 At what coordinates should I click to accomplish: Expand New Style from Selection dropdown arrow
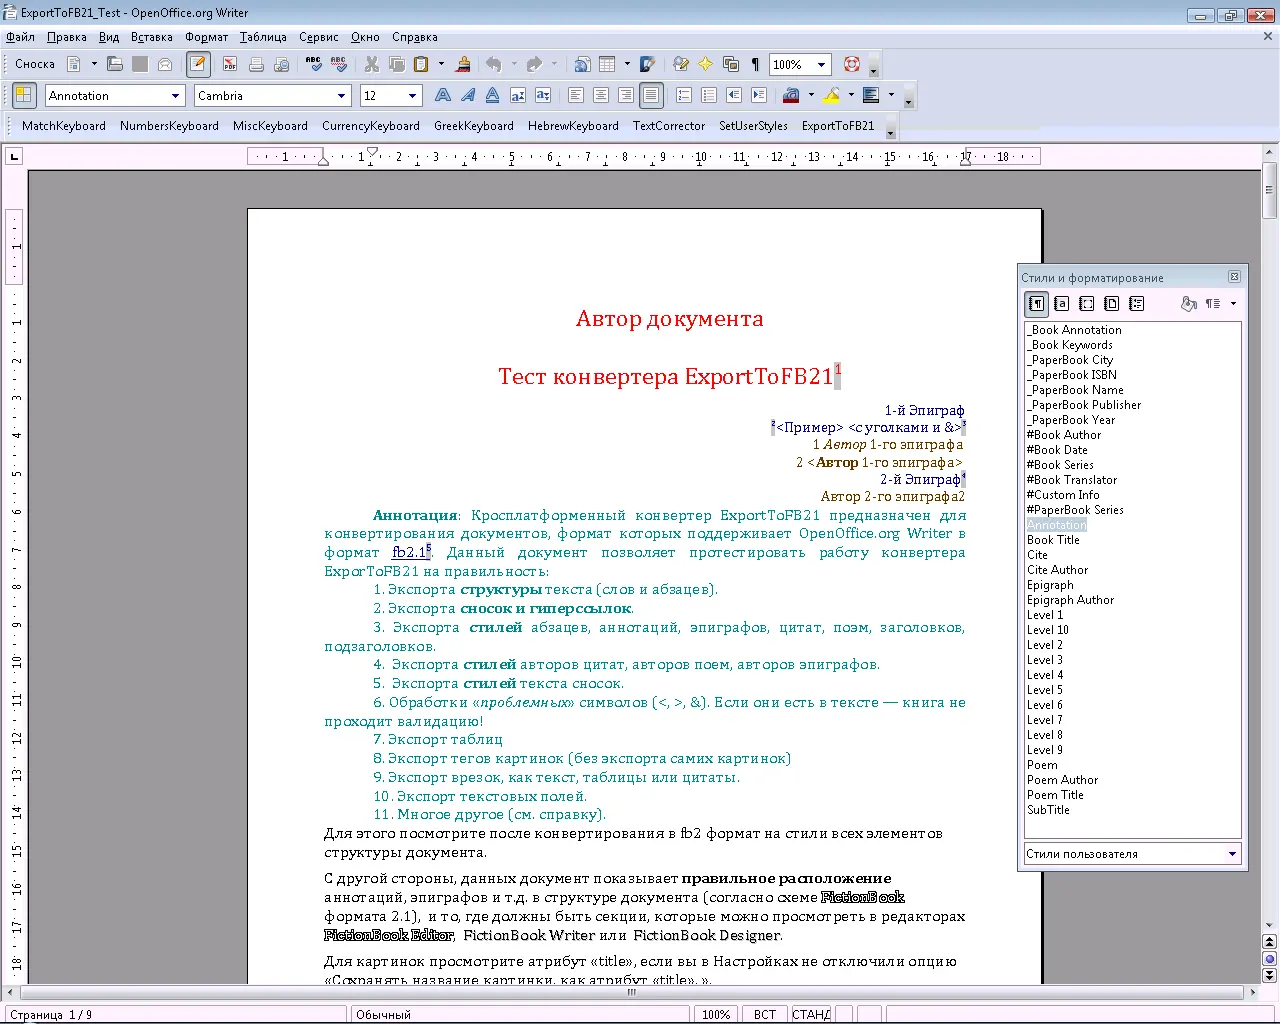1233,304
